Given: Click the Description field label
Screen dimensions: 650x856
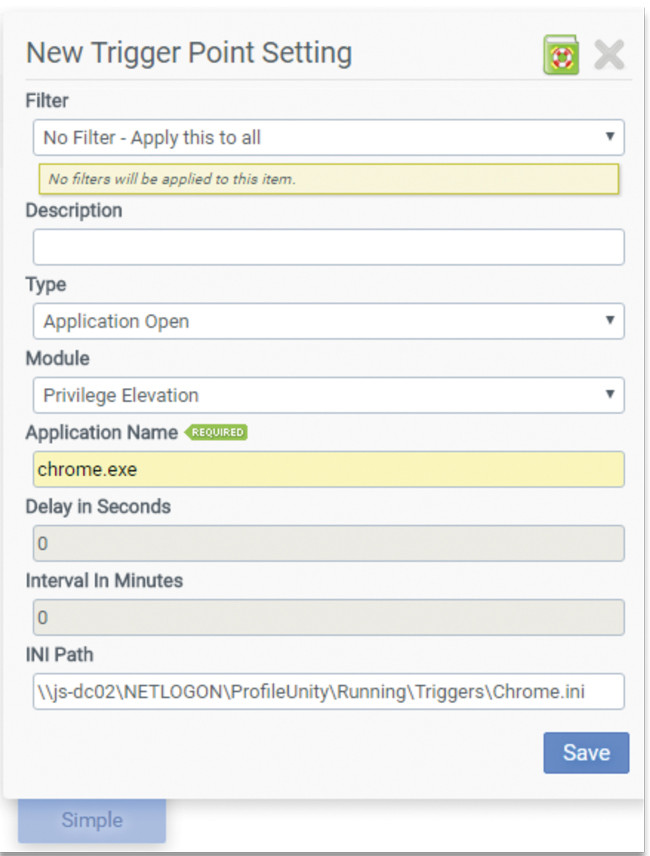Looking at the screenshot, I should 74,211.
